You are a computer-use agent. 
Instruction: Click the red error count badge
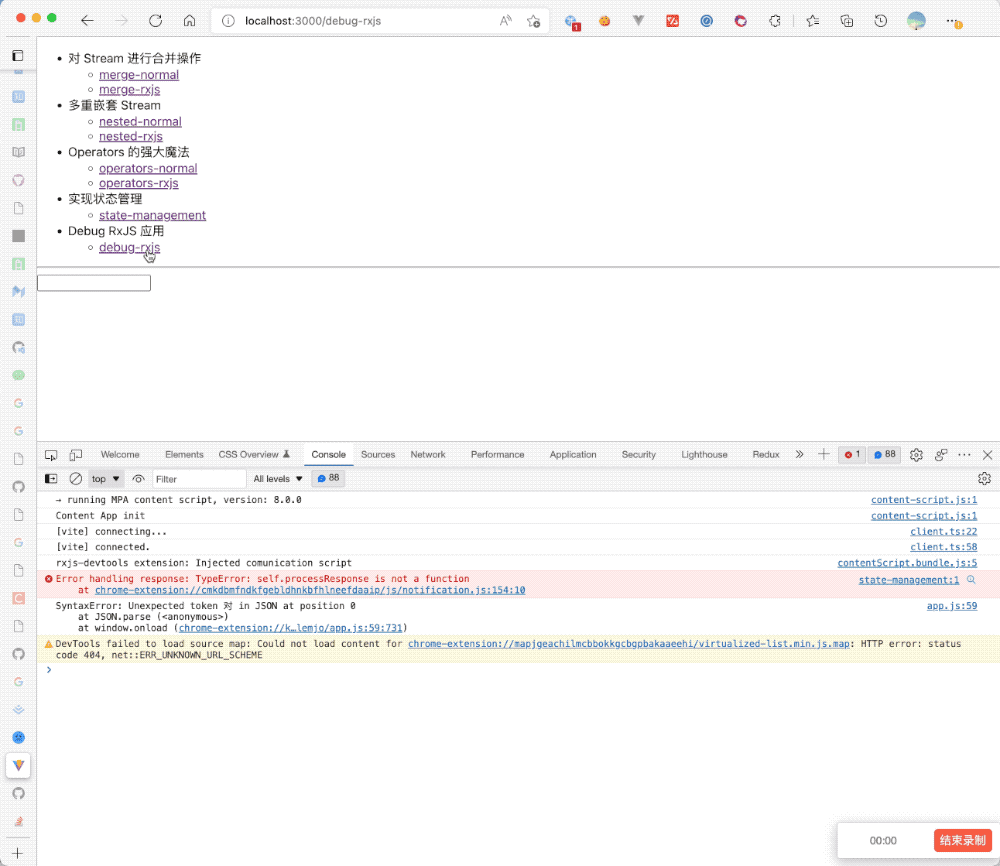tap(851, 454)
